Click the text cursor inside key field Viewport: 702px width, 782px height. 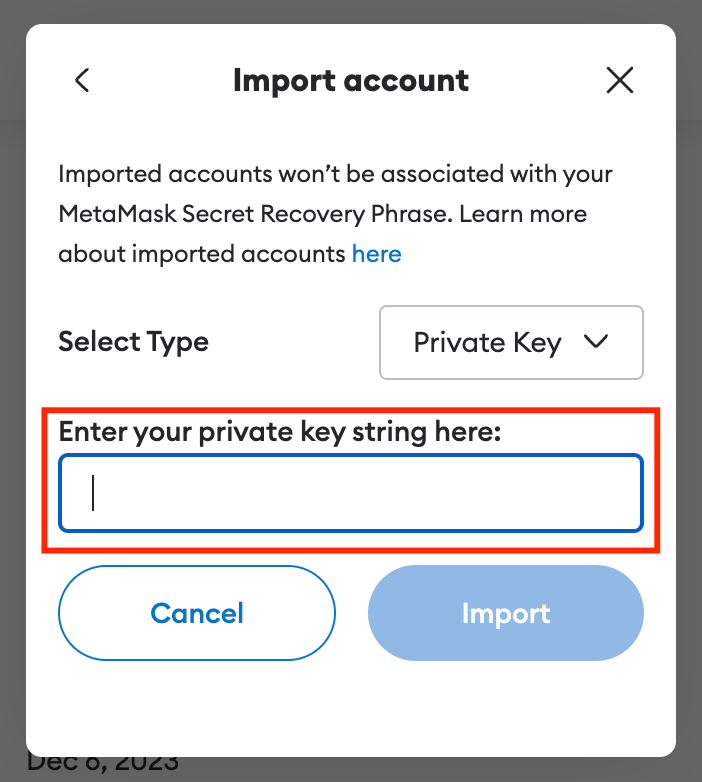click(93, 493)
